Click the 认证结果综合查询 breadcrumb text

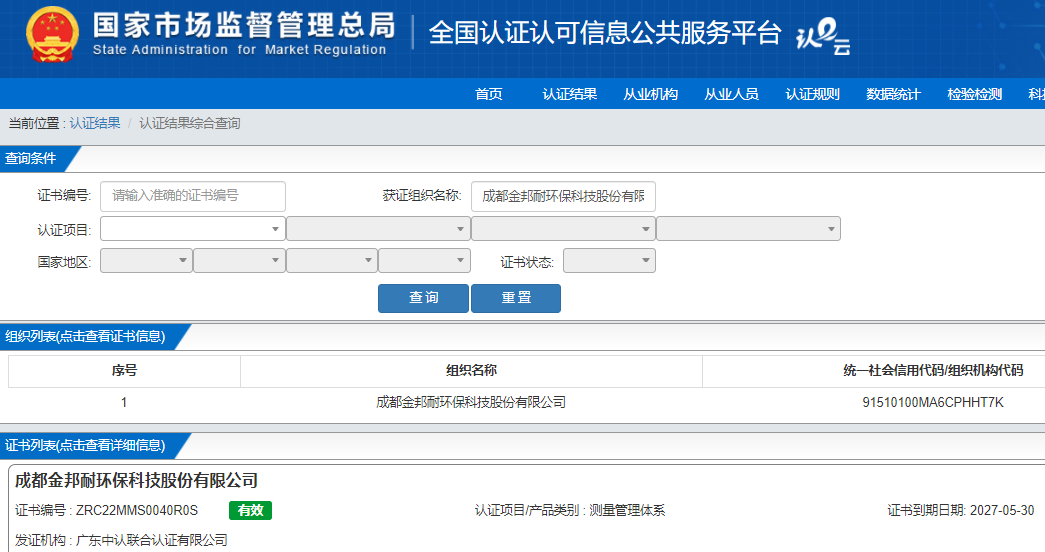point(189,123)
